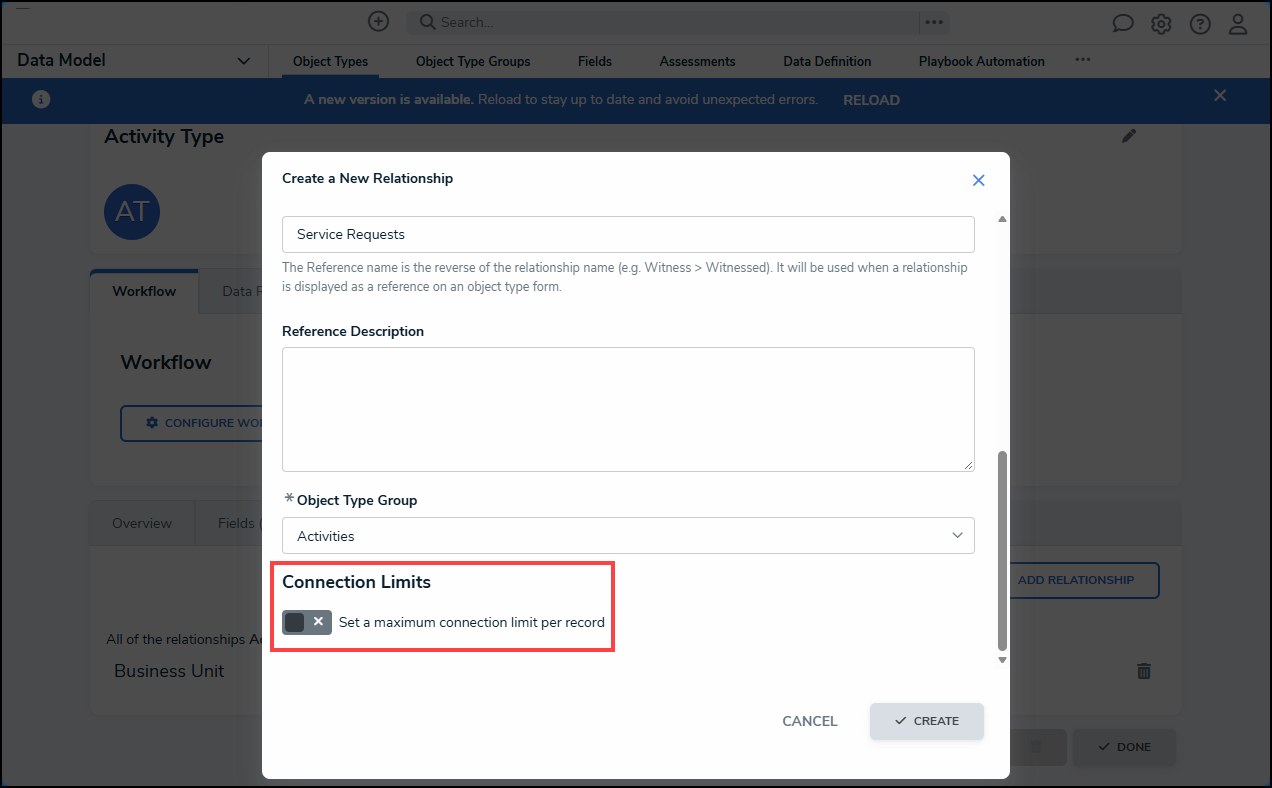Open the Data Definition tab
This screenshot has height=788, width=1272.
(827, 61)
